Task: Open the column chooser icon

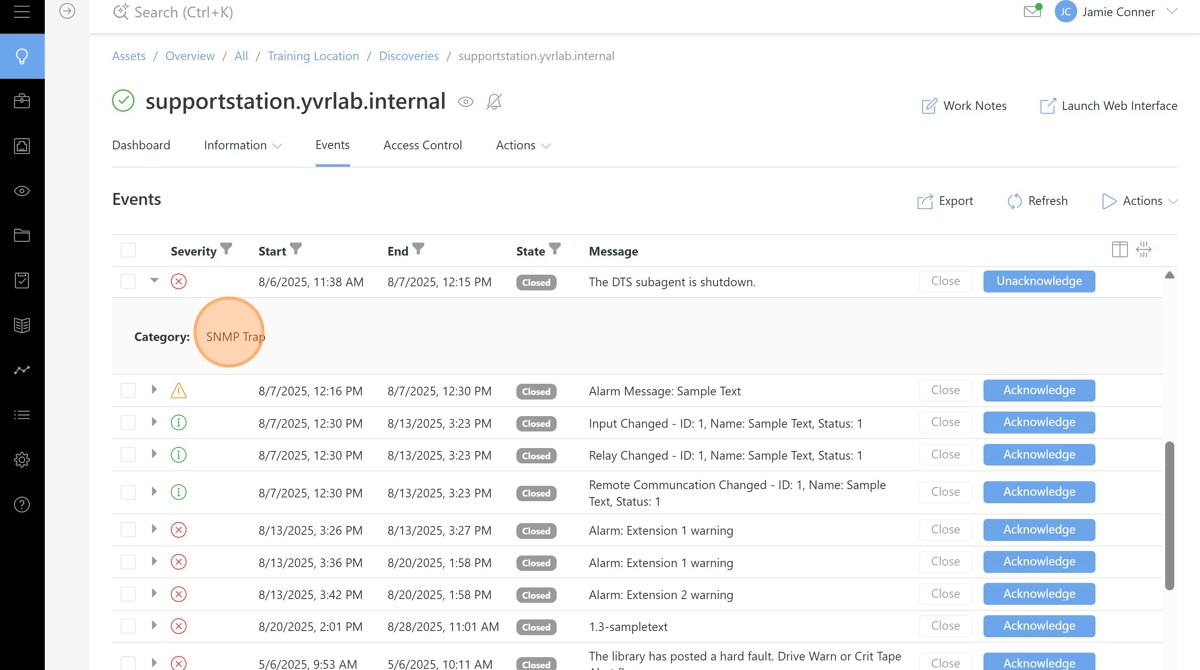Action: pos(1119,250)
